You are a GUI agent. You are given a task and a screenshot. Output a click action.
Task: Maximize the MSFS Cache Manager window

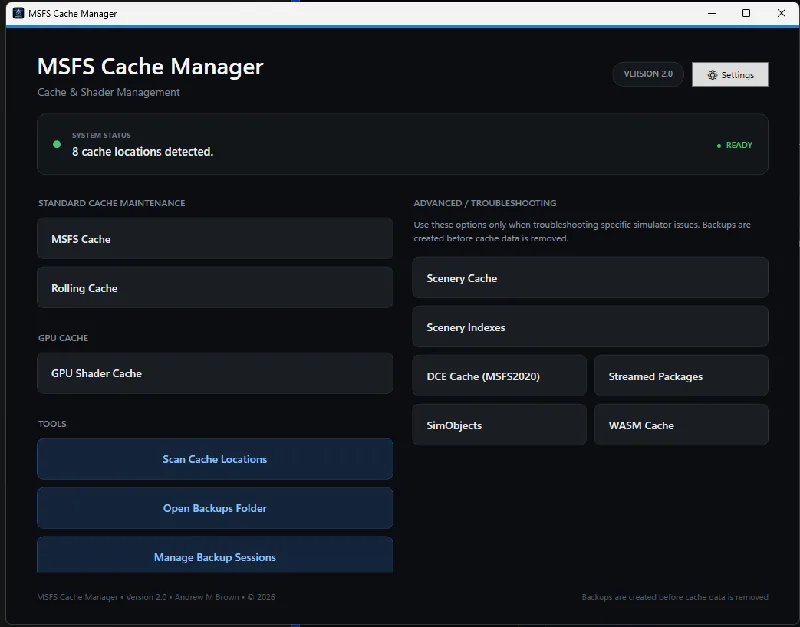tap(746, 13)
